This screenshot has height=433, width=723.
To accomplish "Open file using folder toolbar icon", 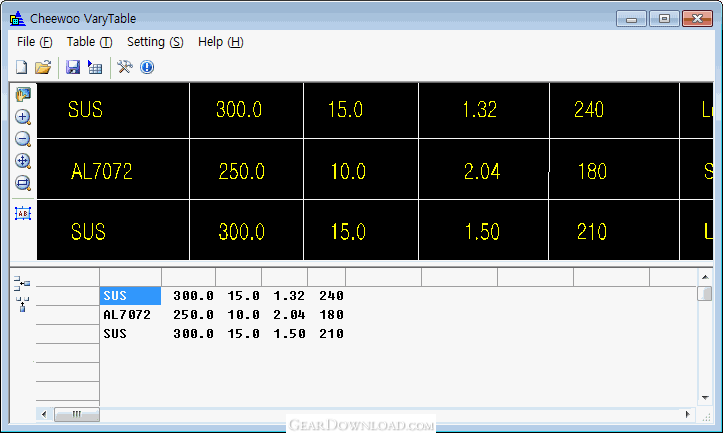I will (43, 67).
